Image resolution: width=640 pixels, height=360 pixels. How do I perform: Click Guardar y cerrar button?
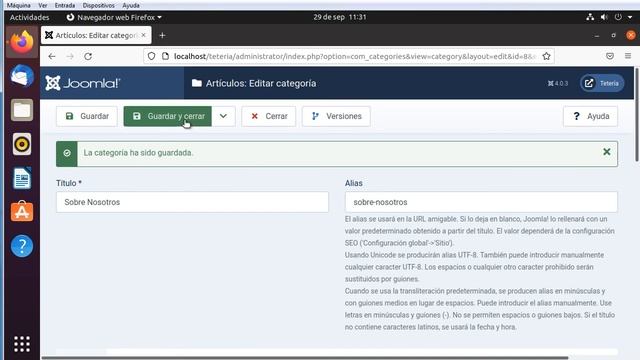(168, 116)
